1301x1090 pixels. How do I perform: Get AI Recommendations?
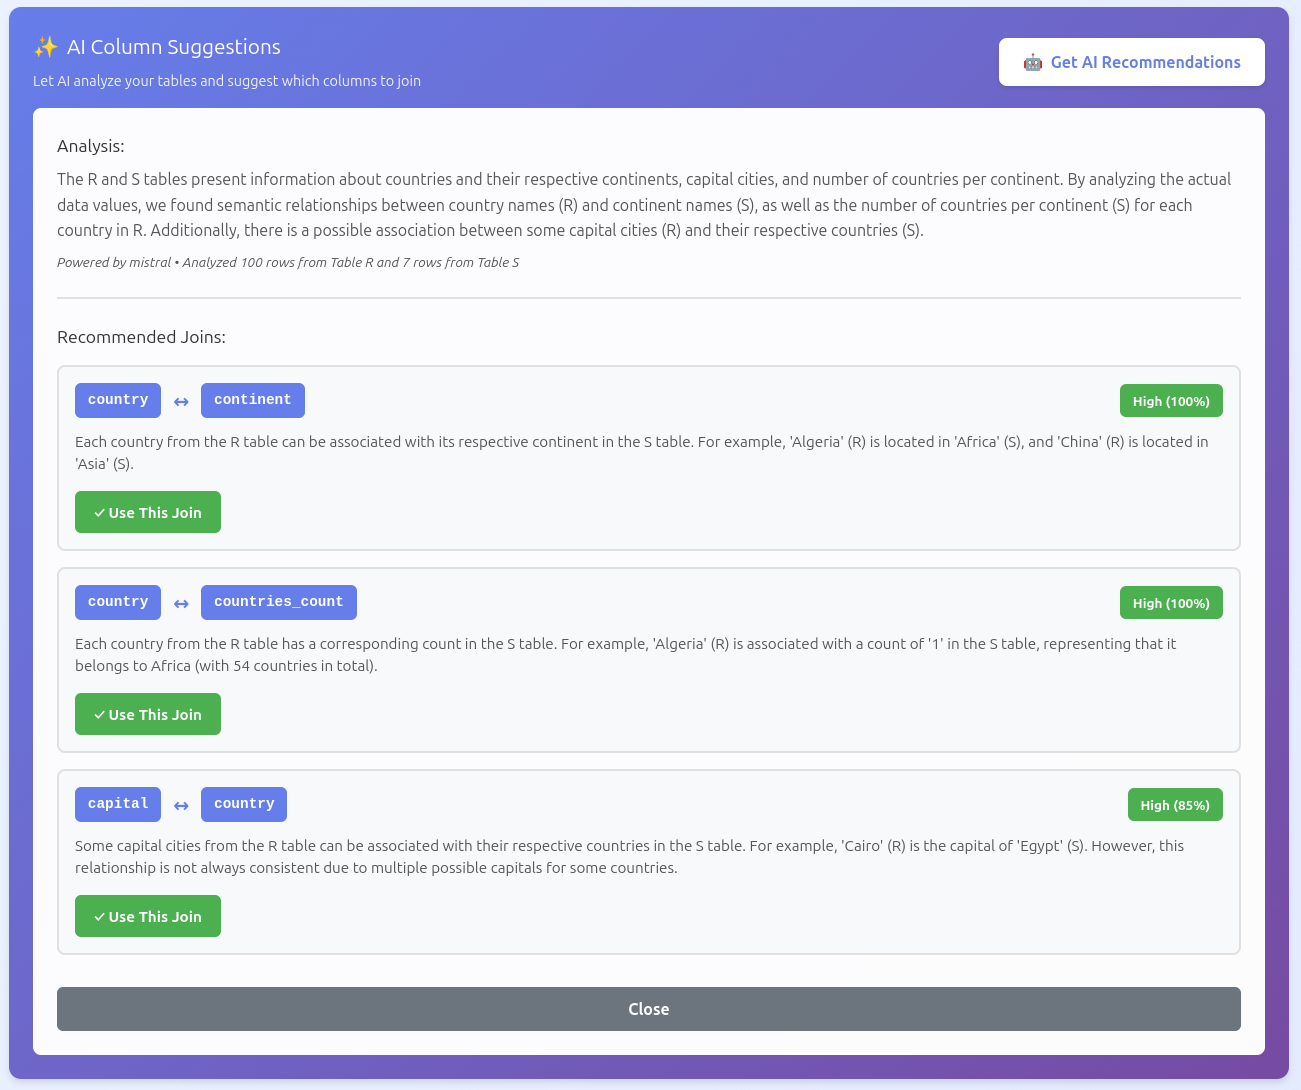(1131, 62)
